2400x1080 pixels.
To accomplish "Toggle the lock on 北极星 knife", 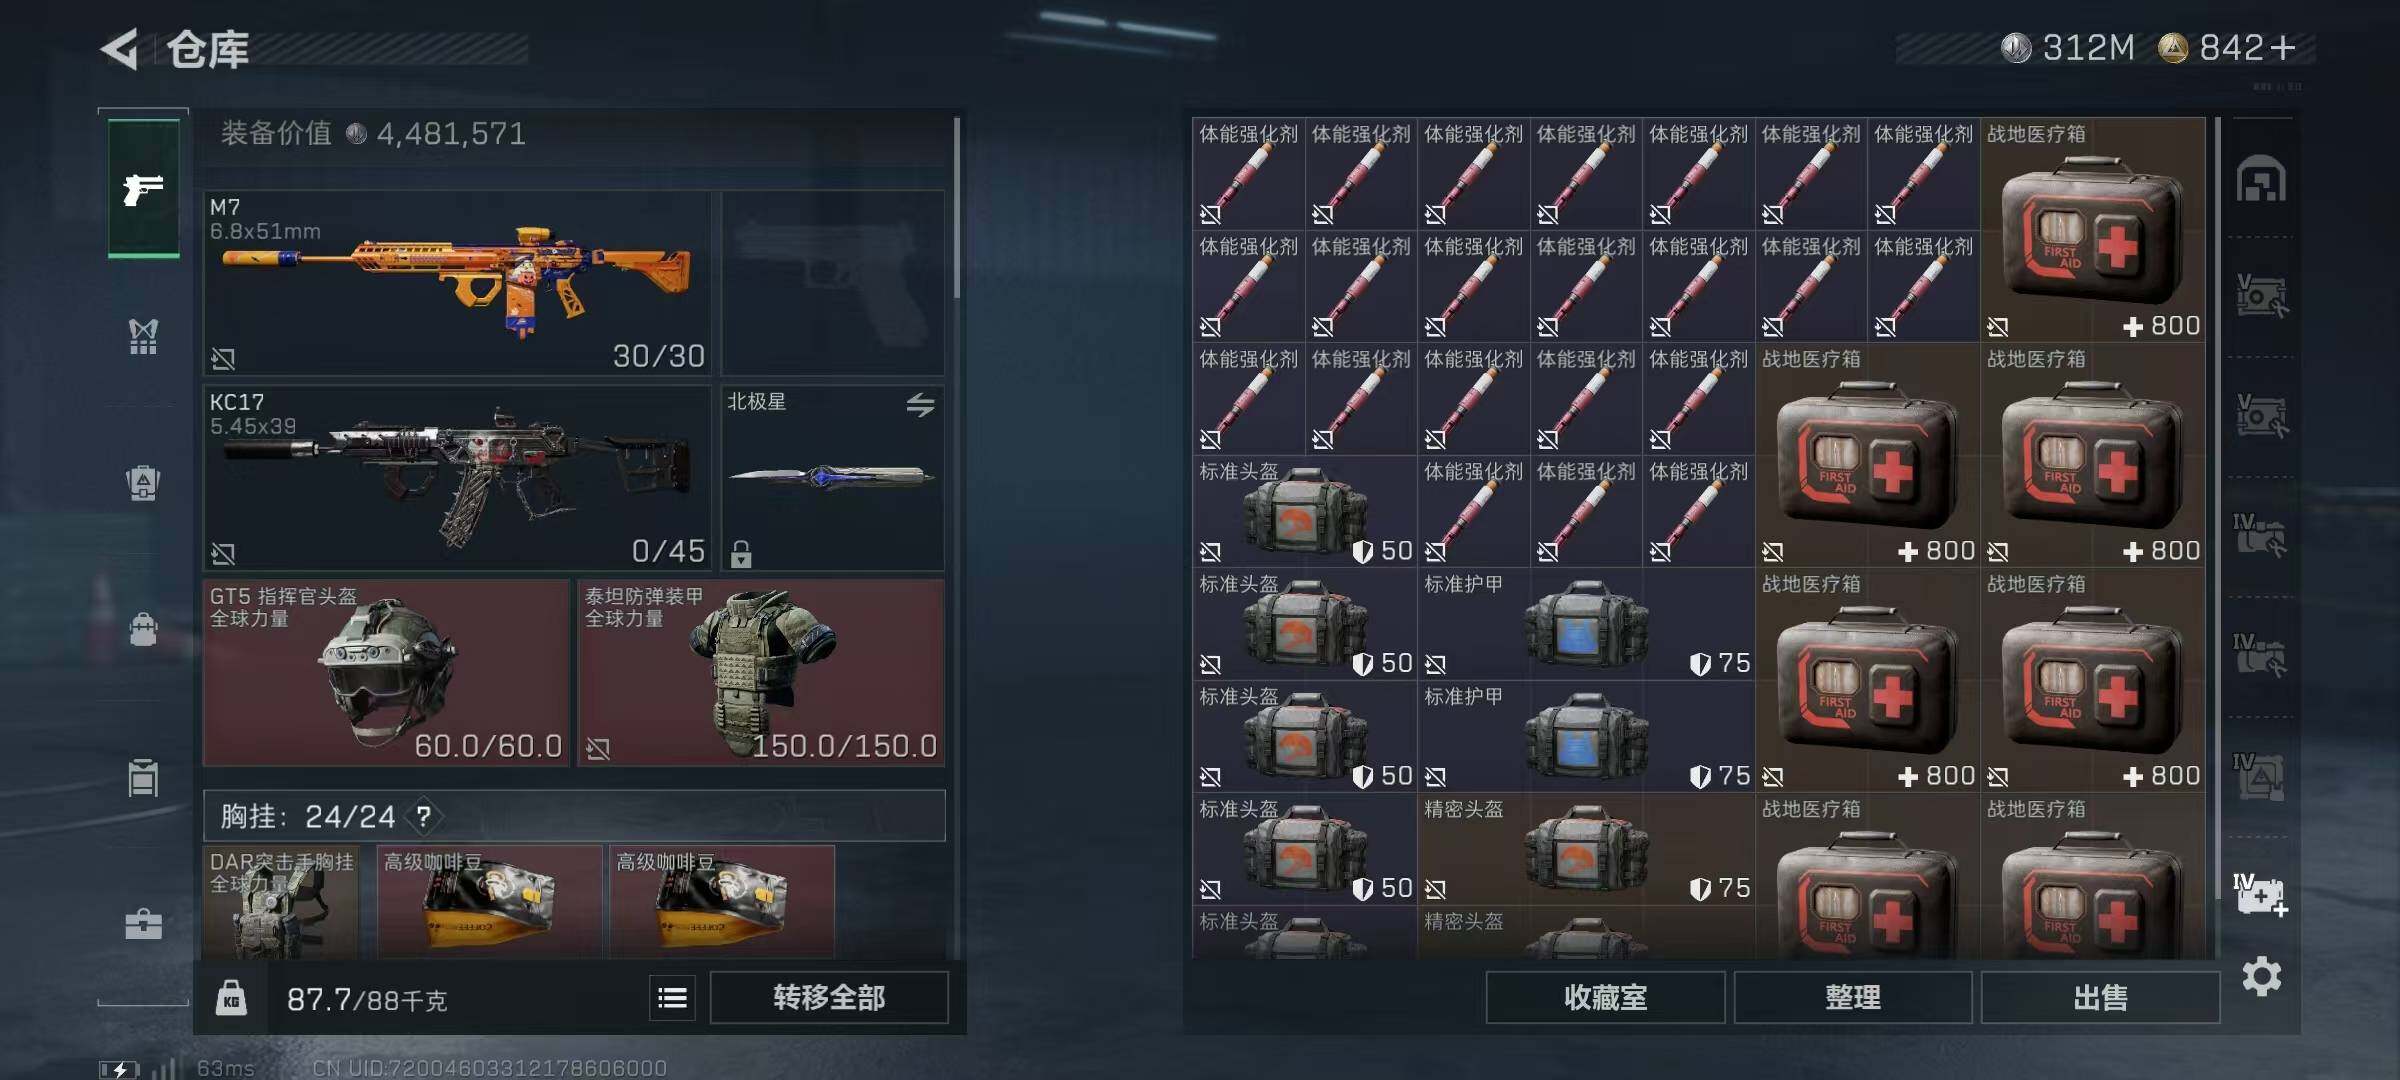I will 741,553.
